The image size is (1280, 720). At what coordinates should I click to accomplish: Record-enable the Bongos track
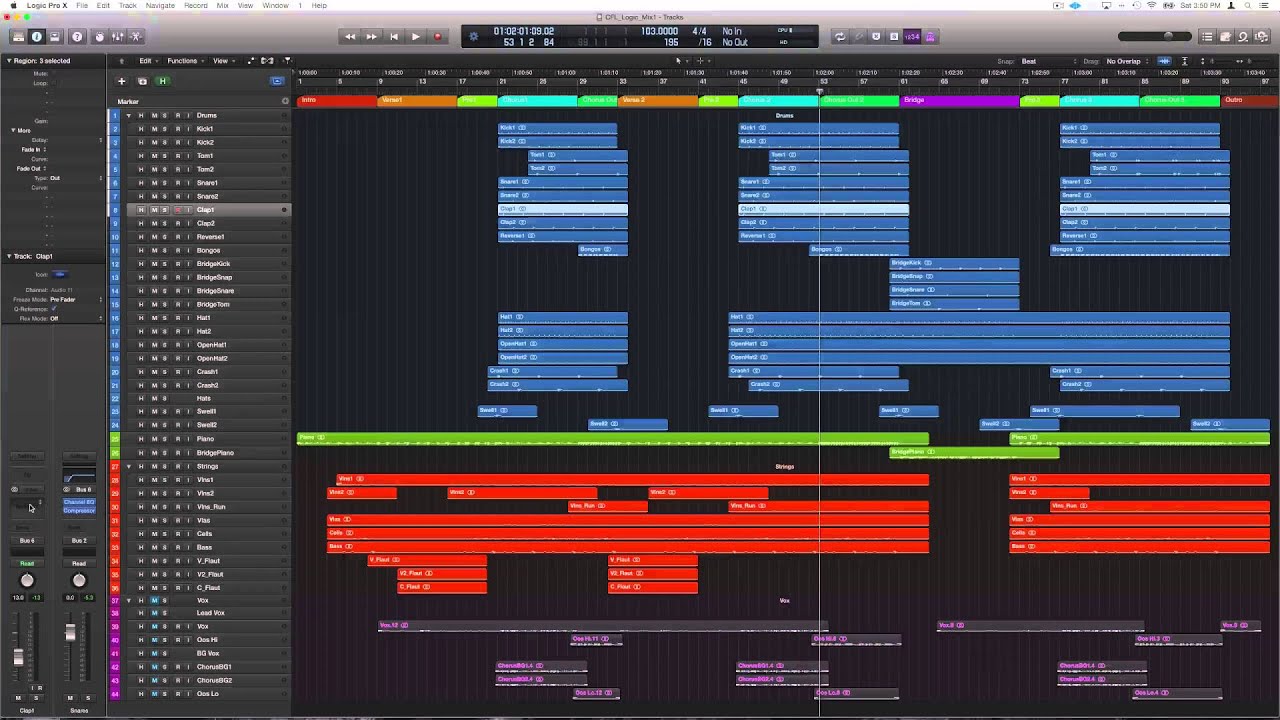pos(177,250)
